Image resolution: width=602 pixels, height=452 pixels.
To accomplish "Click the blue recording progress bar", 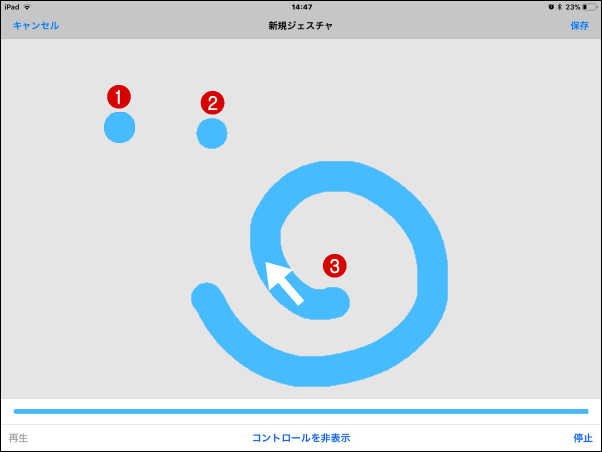I will click(x=301, y=411).
